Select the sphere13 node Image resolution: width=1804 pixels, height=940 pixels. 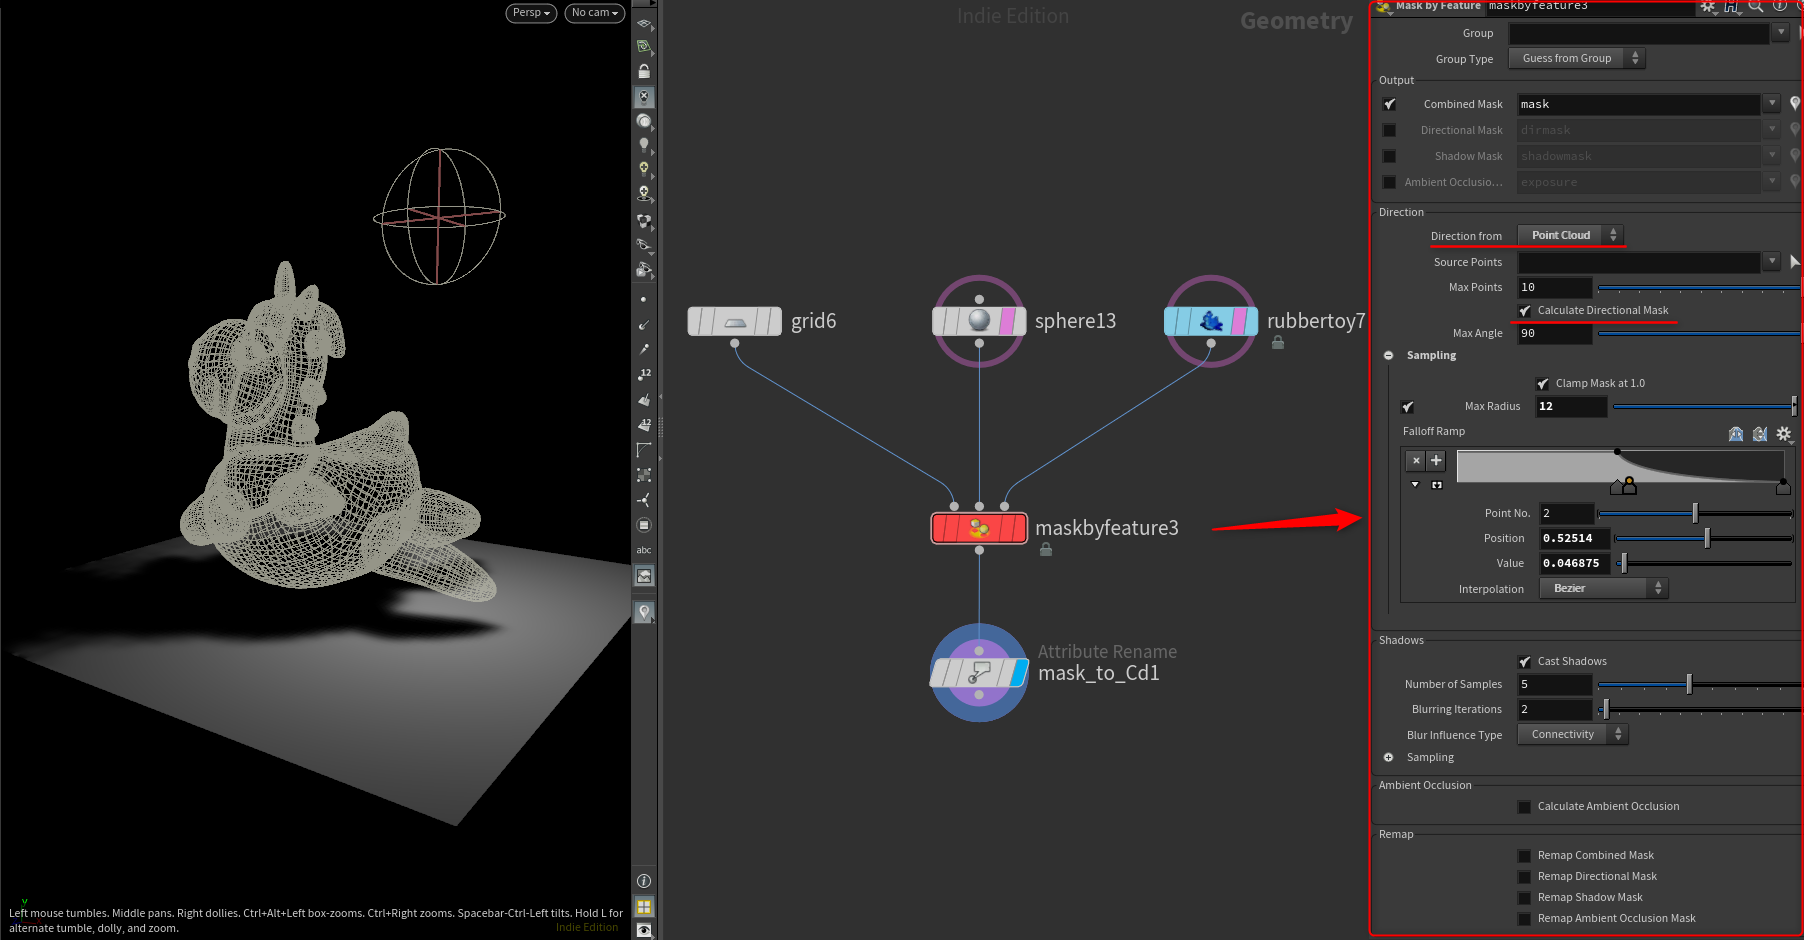pos(979,321)
